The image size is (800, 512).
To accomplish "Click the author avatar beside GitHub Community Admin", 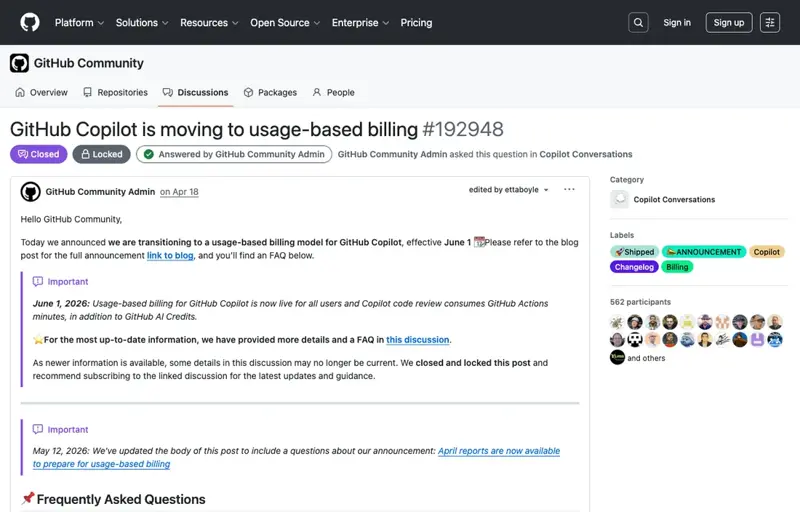I will (30, 192).
